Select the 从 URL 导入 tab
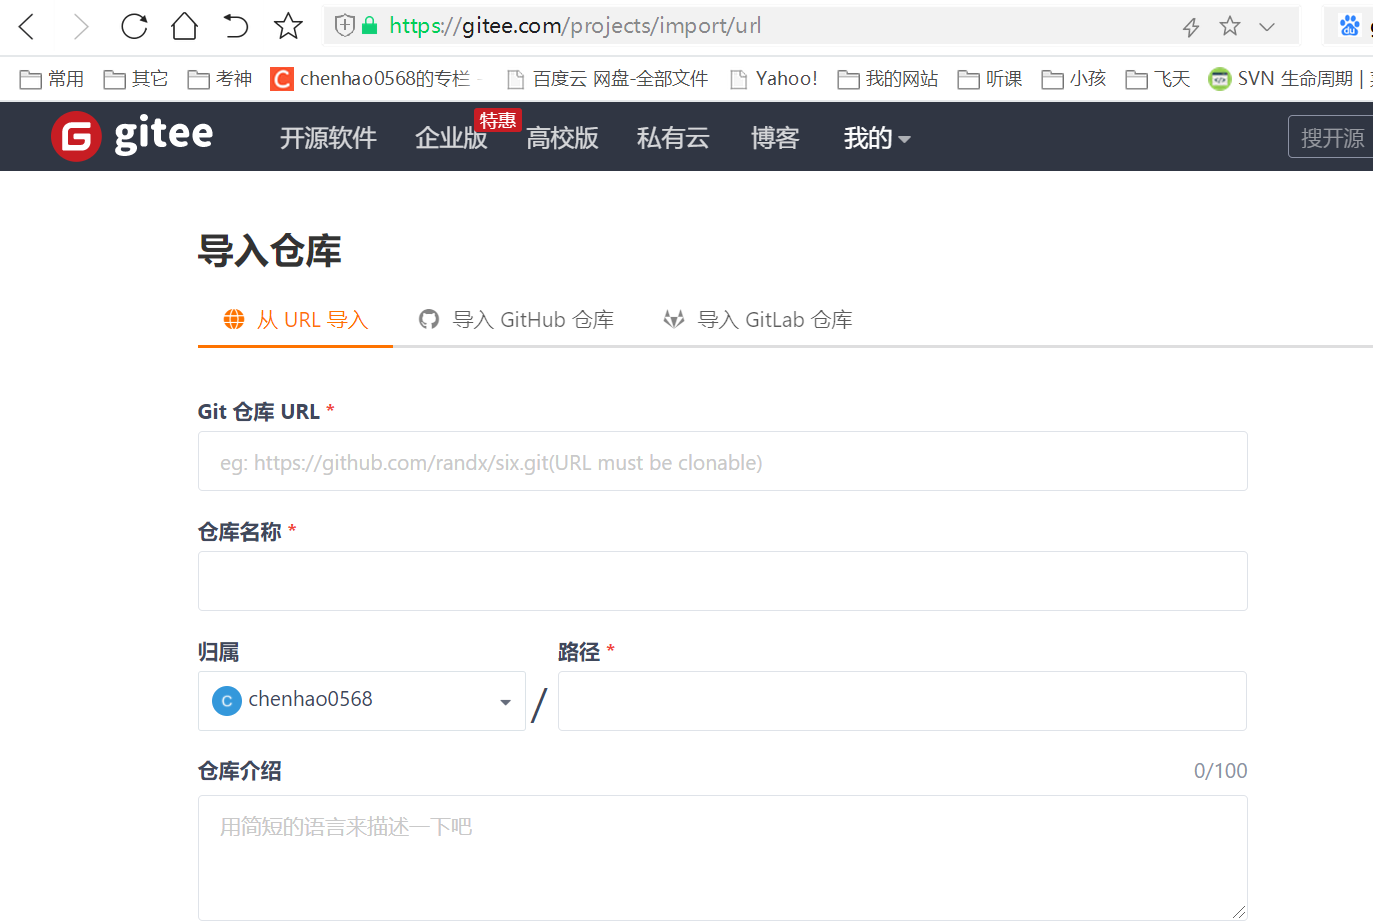The width and height of the screenshot is (1373, 923). coord(296,320)
